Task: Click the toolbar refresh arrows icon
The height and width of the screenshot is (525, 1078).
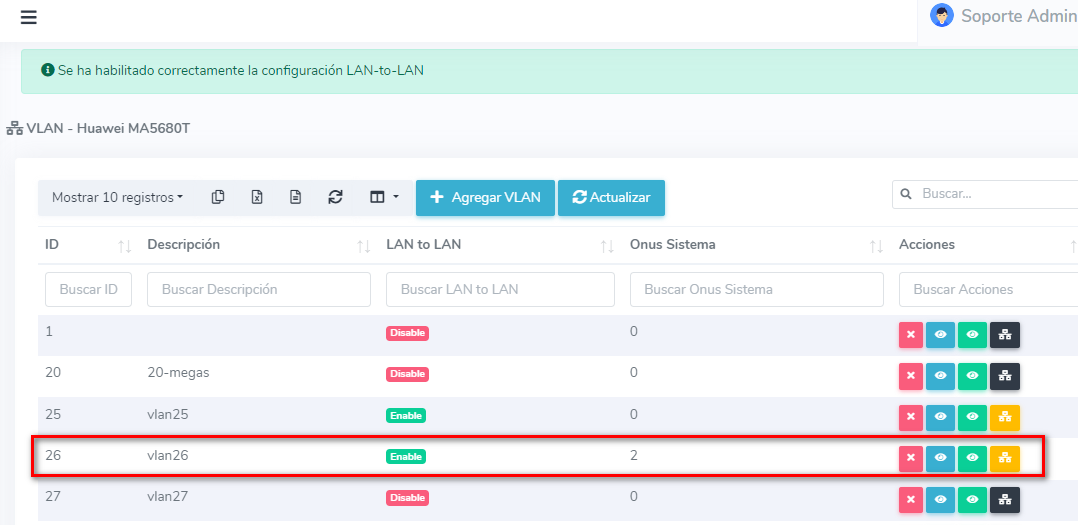Action: click(x=335, y=198)
